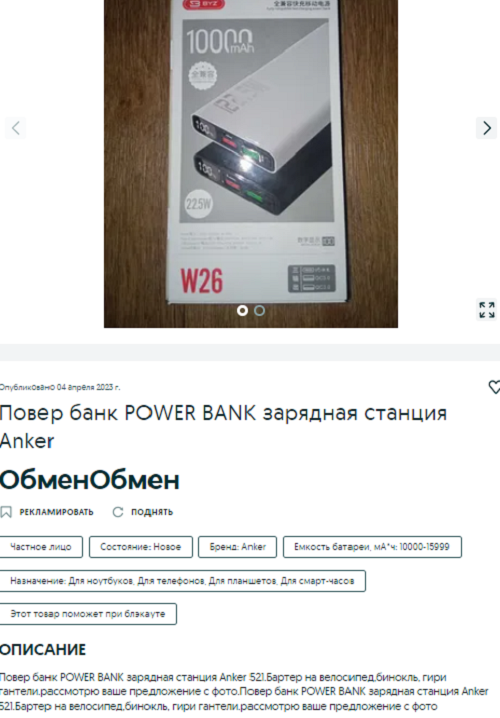The width and height of the screenshot is (500, 718).
Task: Select the Этот товар поможет при блэкауте tag
Action: coord(88,614)
